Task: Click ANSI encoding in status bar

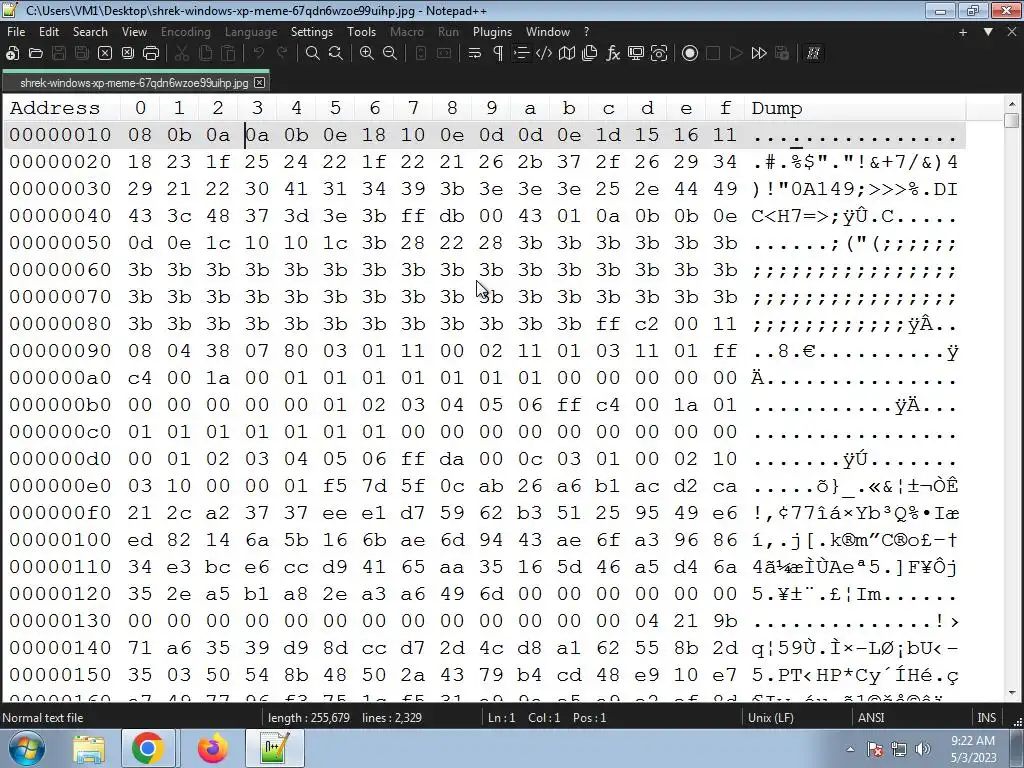Action: coord(871,718)
